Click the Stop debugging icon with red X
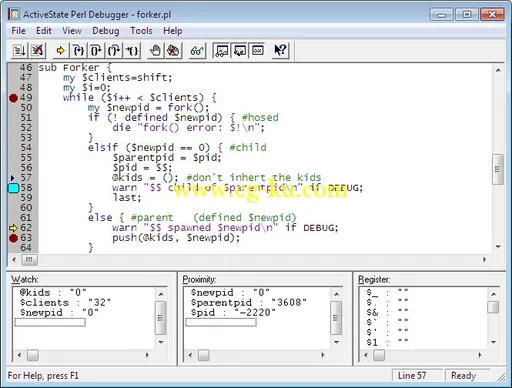512x388 pixels. tap(37, 51)
